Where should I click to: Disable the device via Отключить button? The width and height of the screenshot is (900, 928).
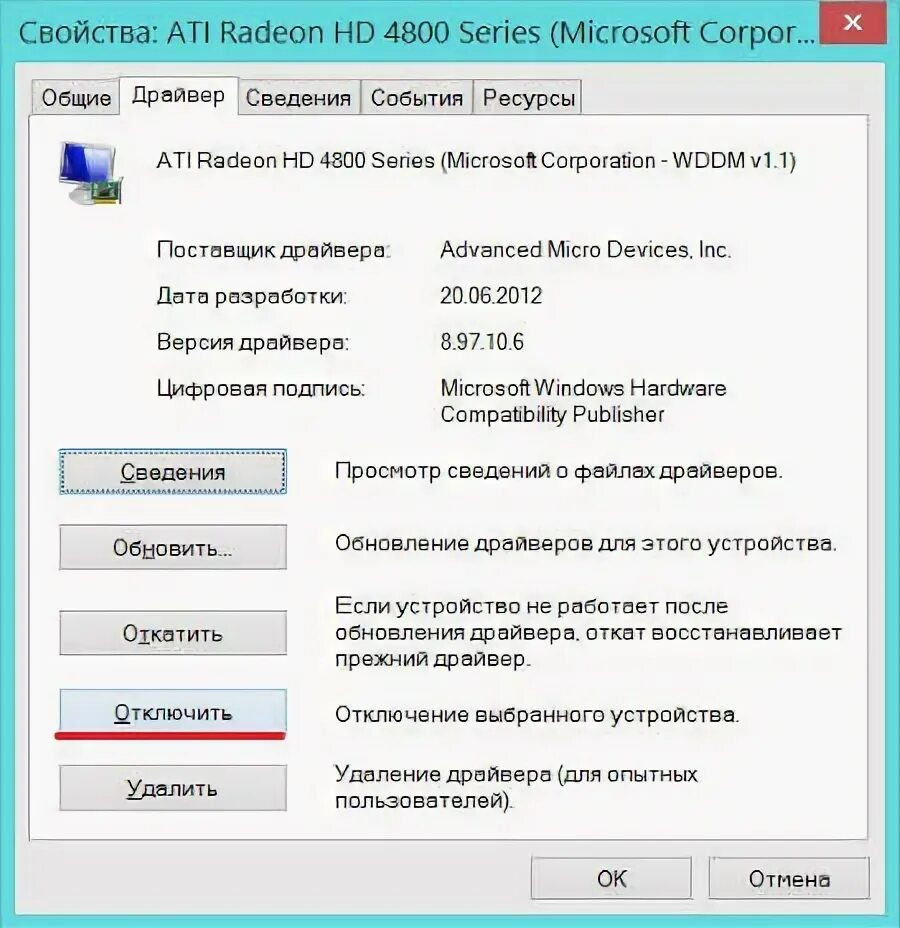coord(173,712)
